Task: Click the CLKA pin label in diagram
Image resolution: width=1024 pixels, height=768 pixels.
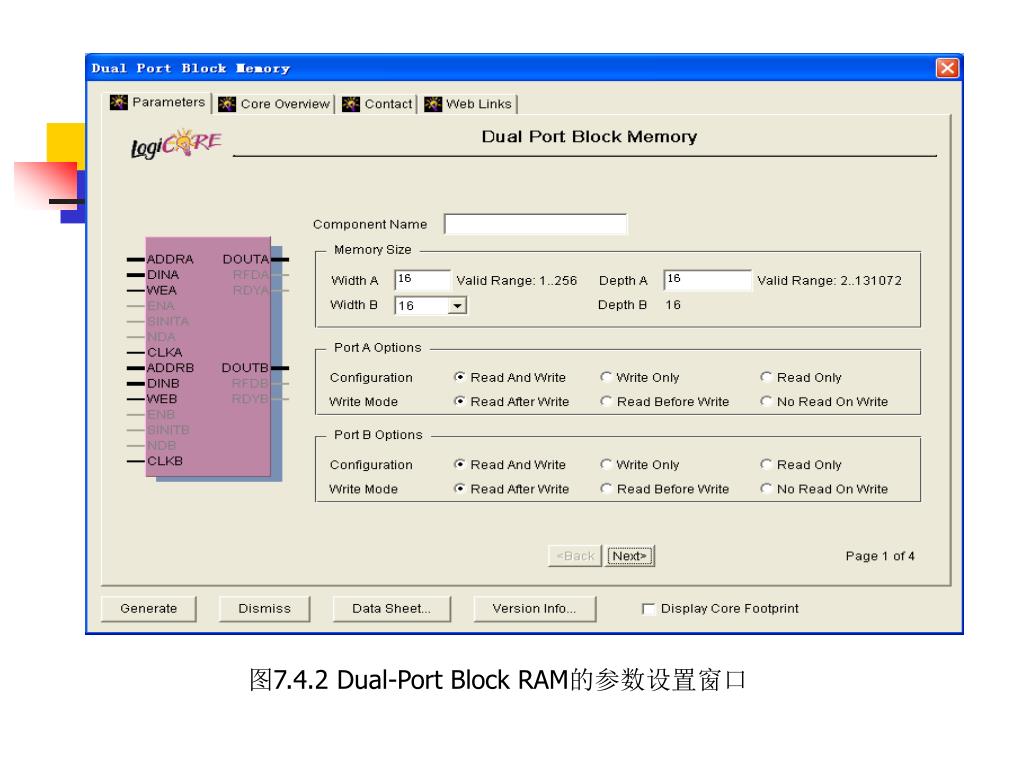Action: (165, 353)
